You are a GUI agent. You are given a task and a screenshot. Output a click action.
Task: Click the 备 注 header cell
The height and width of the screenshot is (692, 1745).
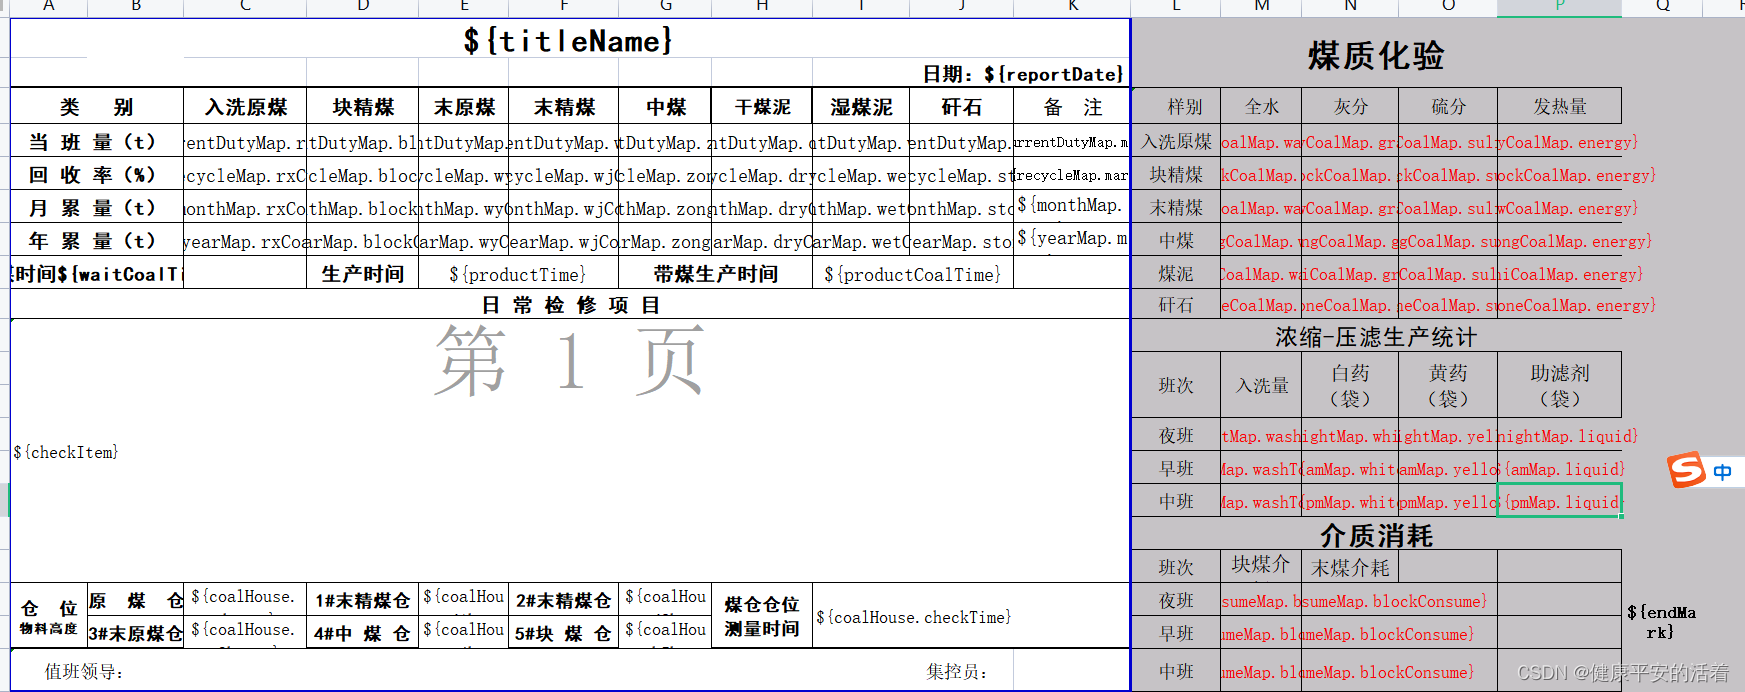1072,107
